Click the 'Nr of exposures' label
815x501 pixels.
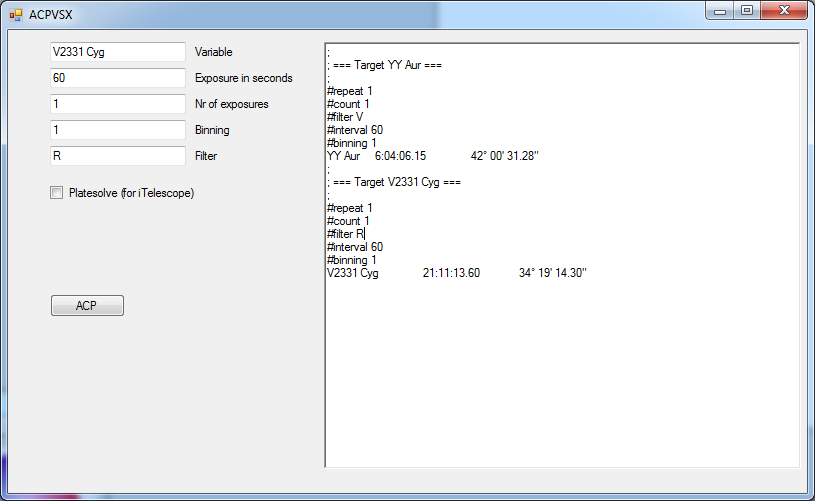[x=232, y=104]
